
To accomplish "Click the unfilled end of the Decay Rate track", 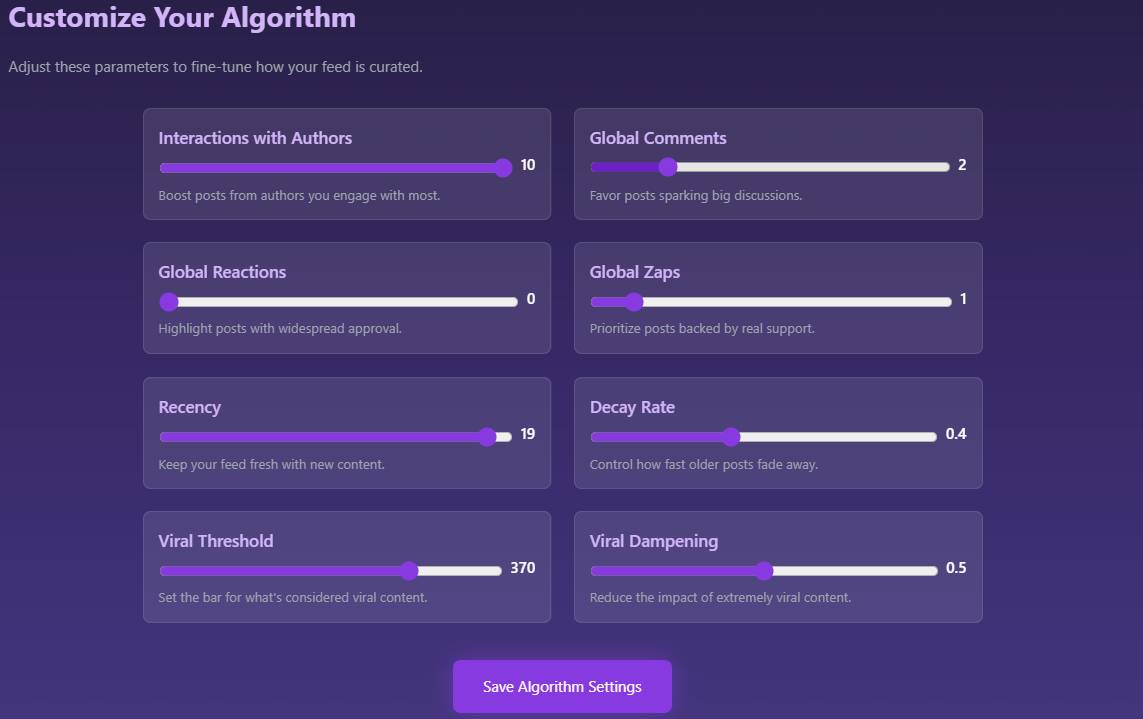I will (x=920, y=436).
